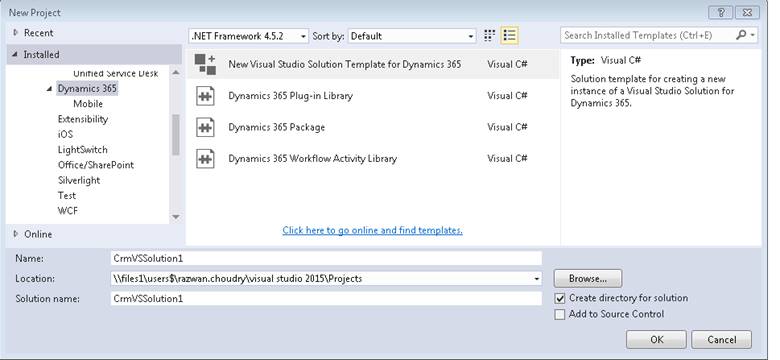Image resolution: width=780 pixels, height=360 pixels.
Task: Click the tree scroll up arrow
Action: click(176, 73)
